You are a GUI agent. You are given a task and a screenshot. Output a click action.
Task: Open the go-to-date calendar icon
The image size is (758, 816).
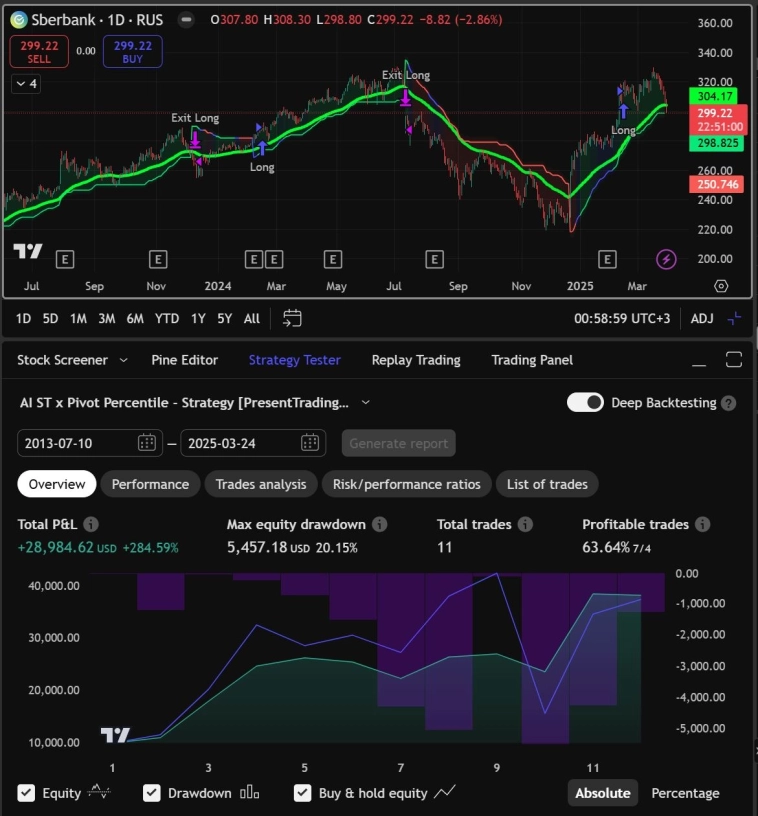pyautogui.click(x=292, y=318)
